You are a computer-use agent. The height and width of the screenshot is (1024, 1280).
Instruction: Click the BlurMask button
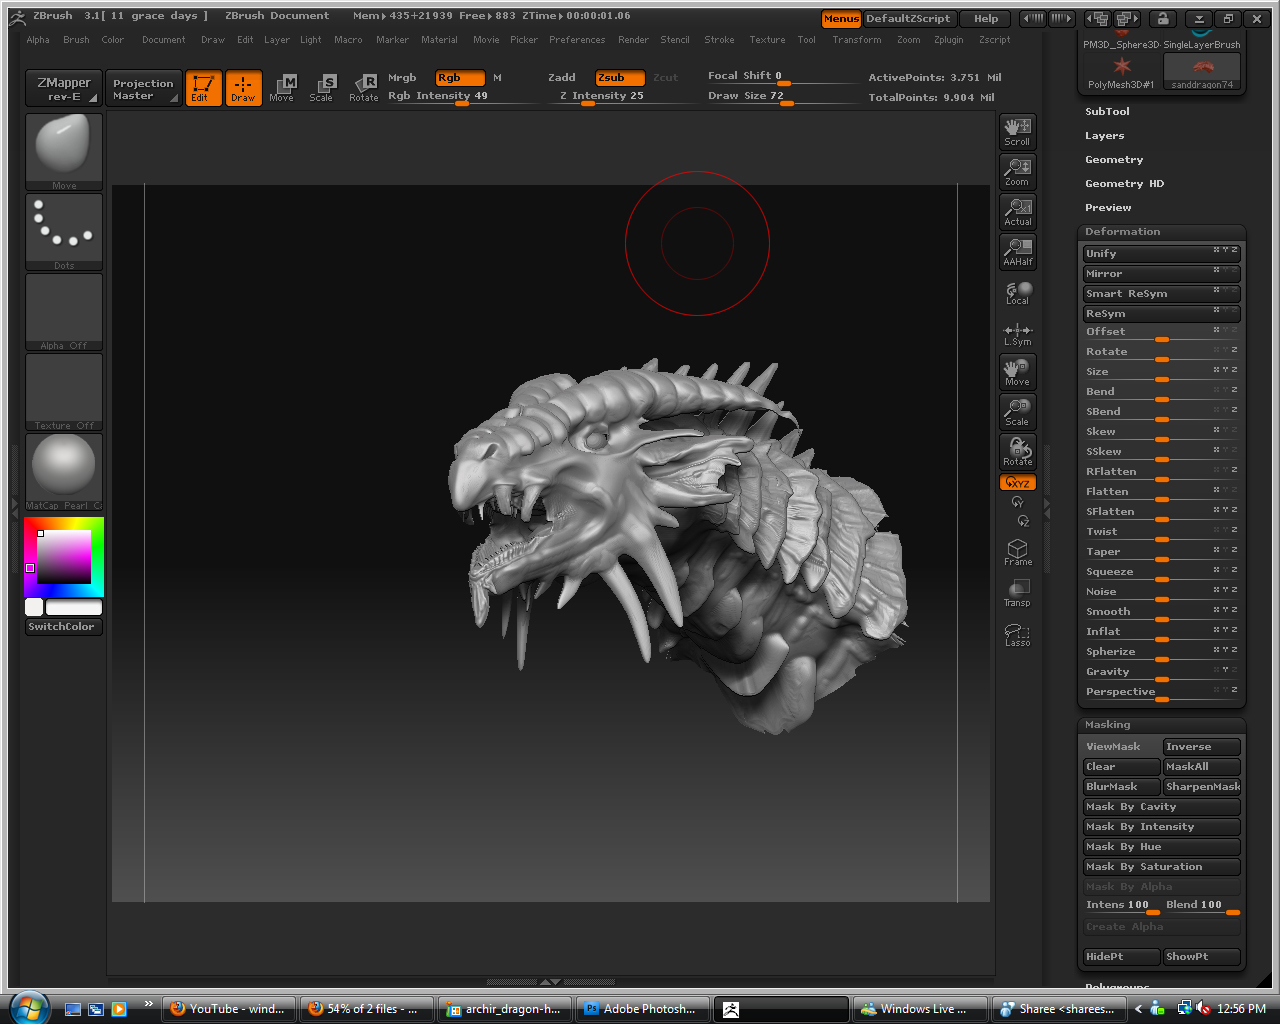click(x=1121, y=787)
